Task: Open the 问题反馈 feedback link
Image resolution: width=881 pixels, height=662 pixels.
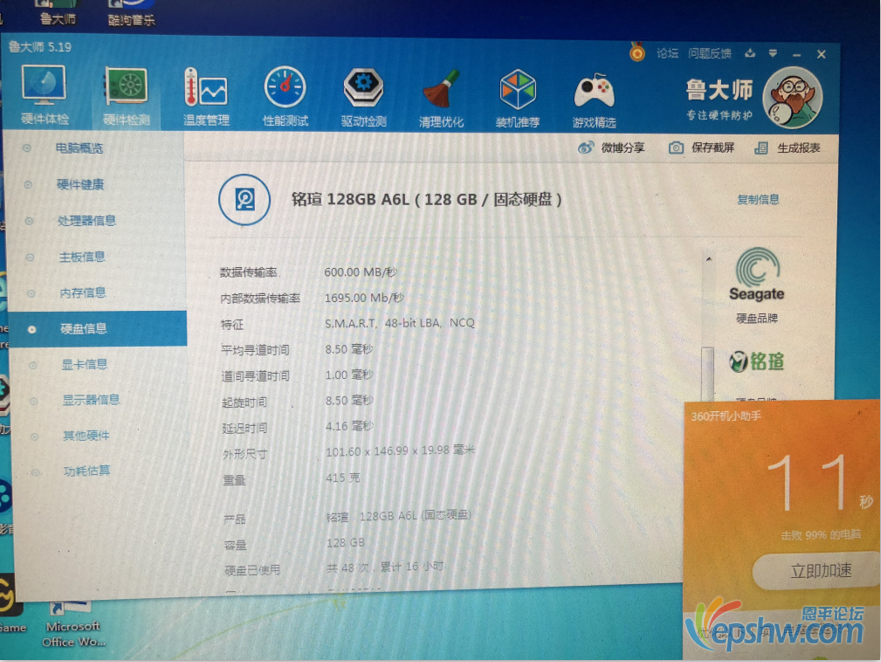Action: click(x=710, y=53)
